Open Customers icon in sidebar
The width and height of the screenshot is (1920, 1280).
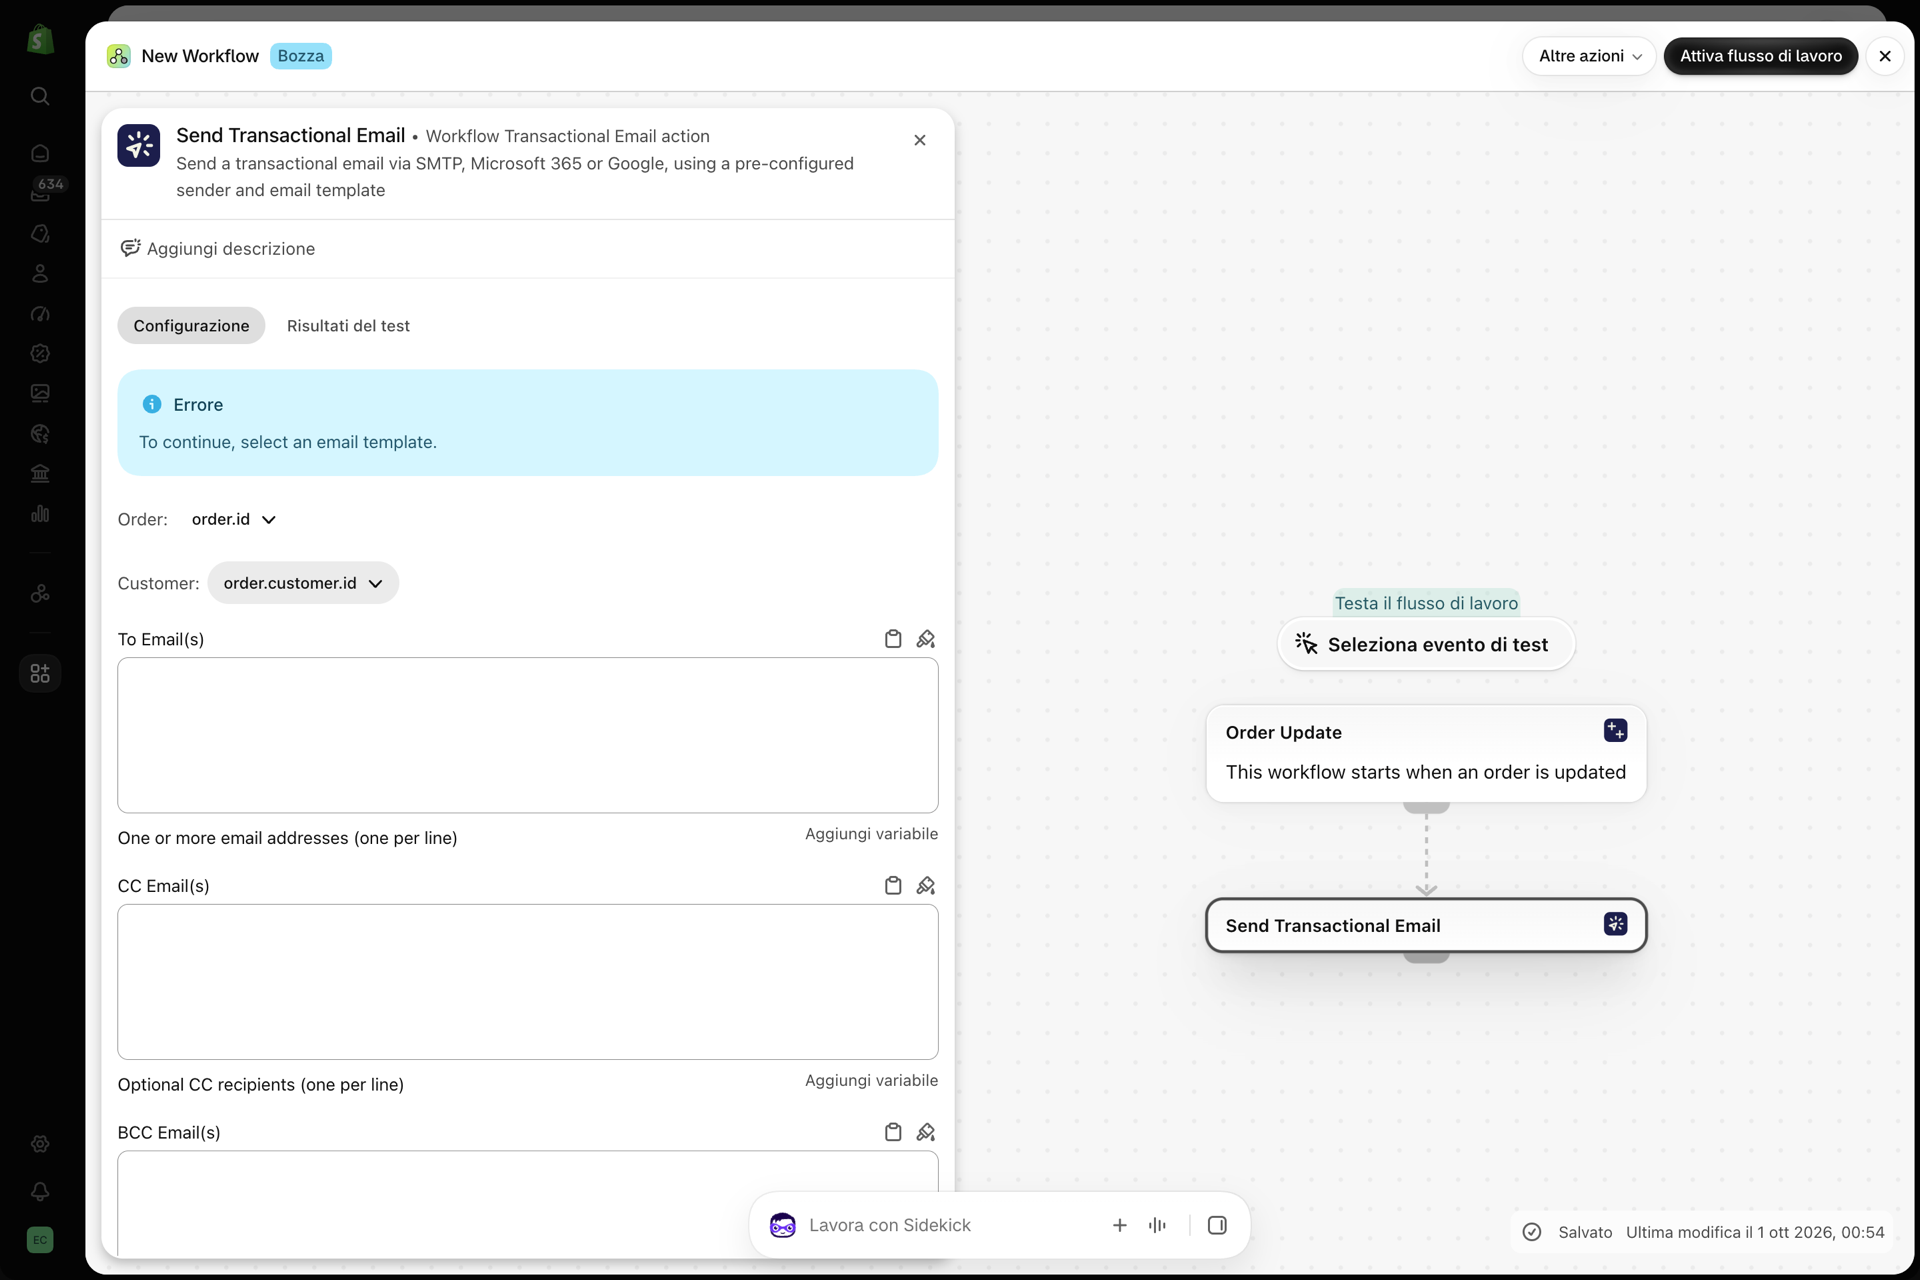pos(40,273)
